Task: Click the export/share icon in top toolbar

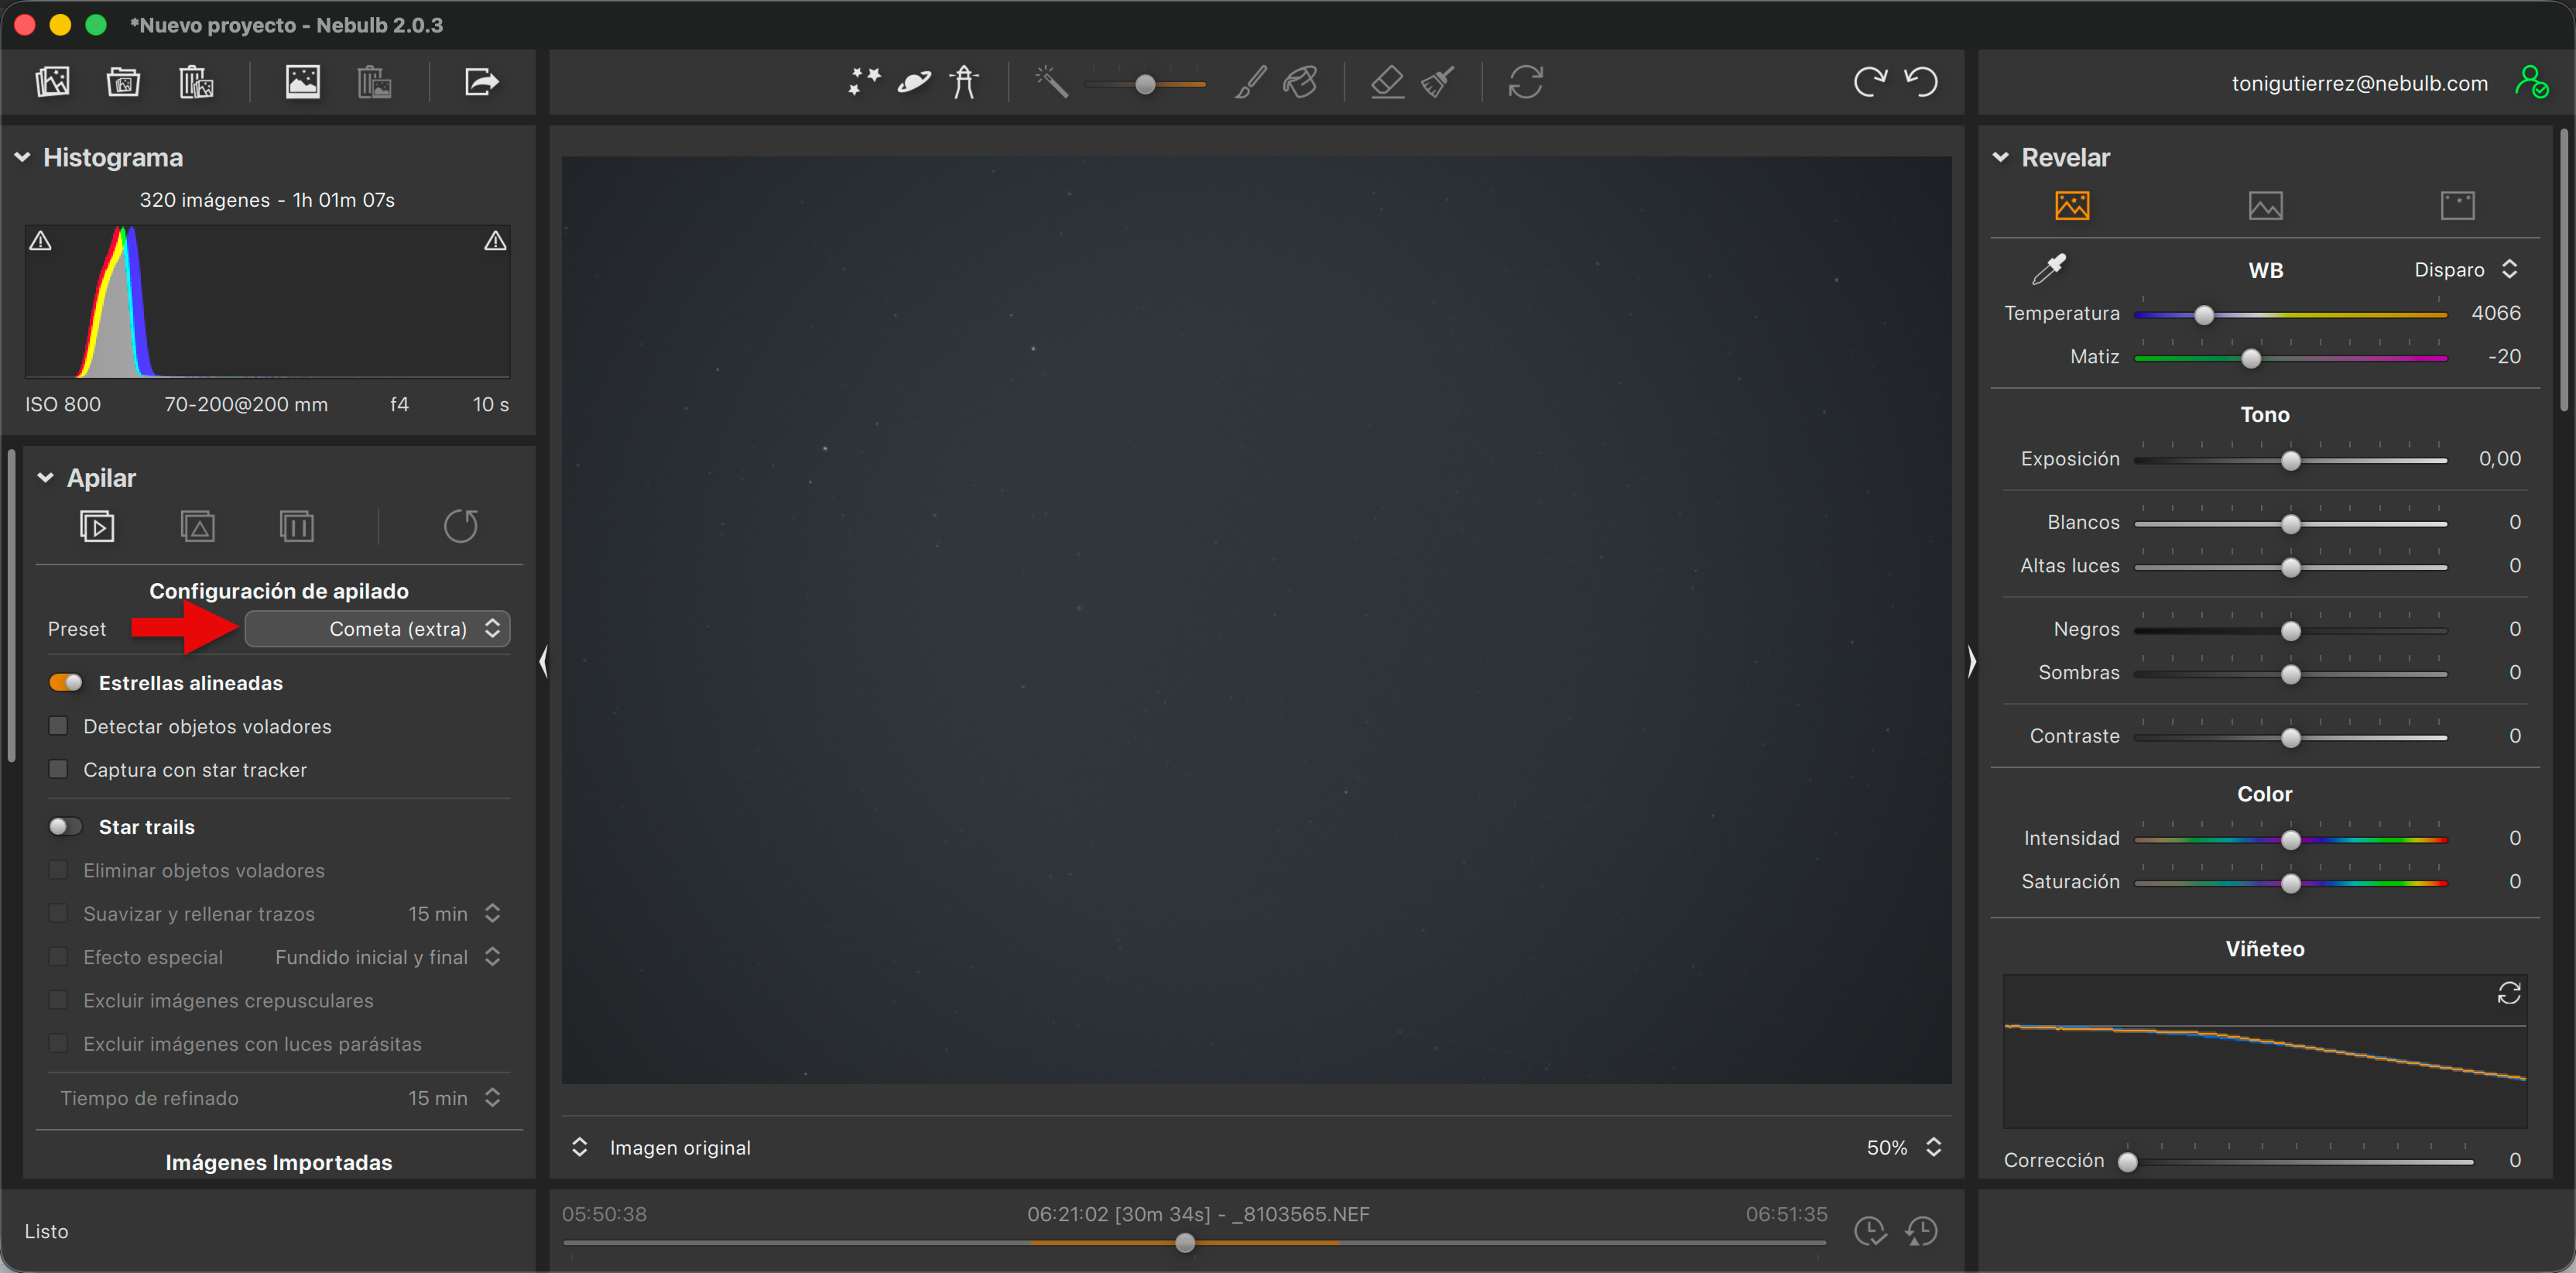Action: pyautogui.click(x=481, y=82)
